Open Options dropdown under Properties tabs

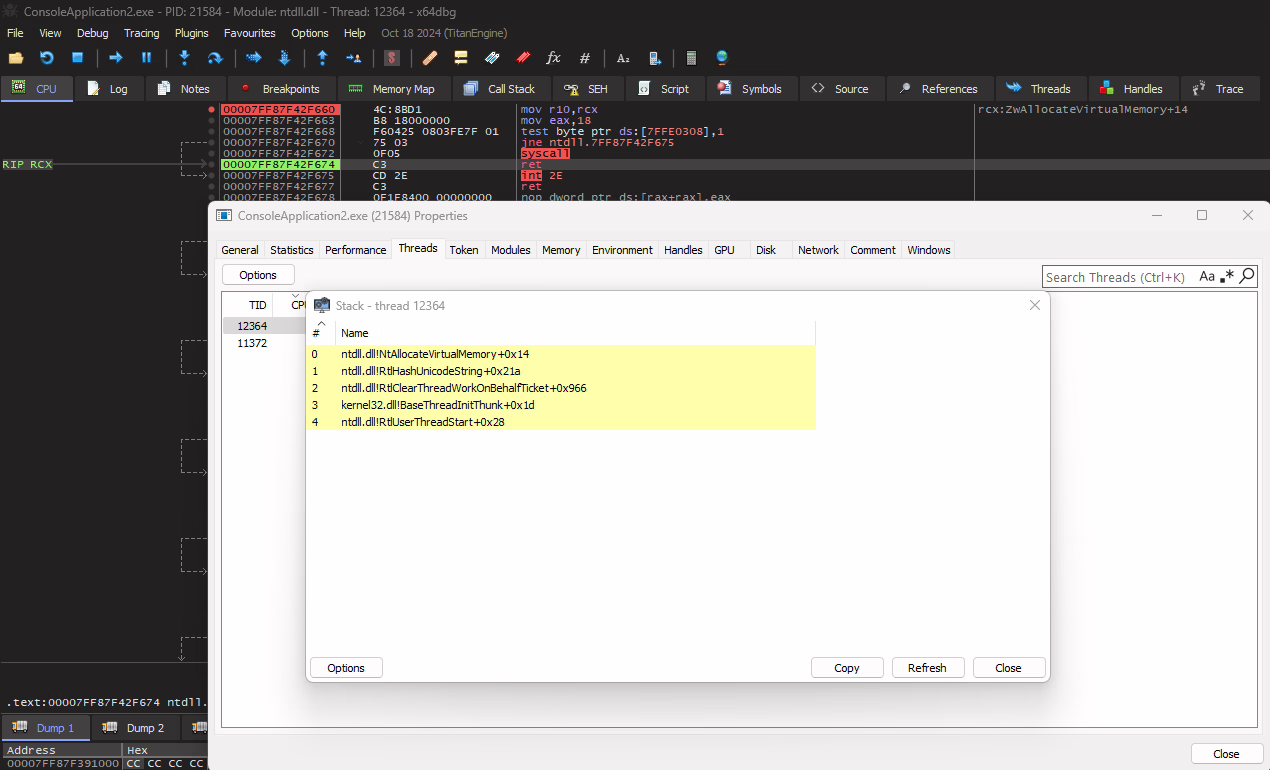[258, 275]
